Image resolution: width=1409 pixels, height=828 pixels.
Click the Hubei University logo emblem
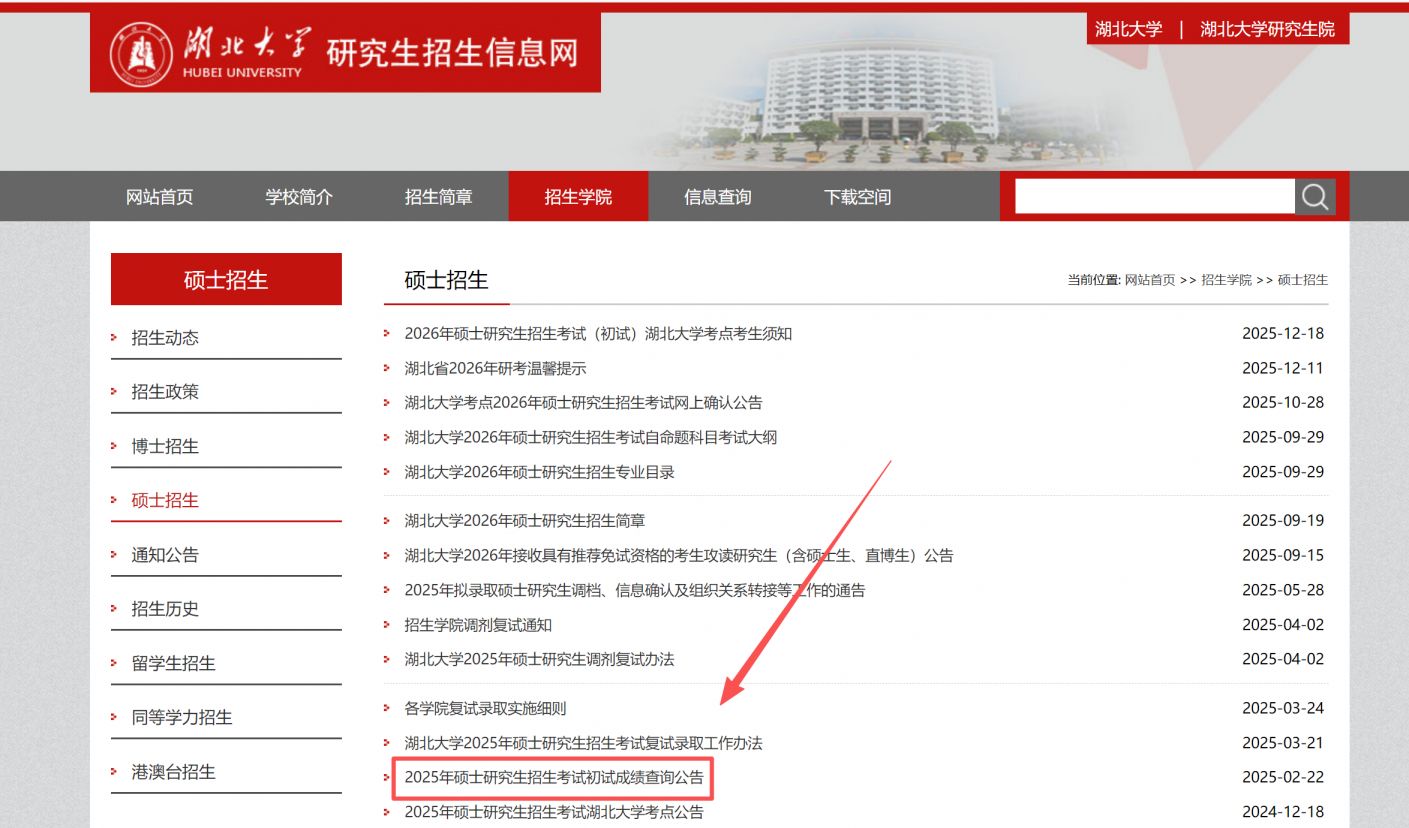[140, 54]
